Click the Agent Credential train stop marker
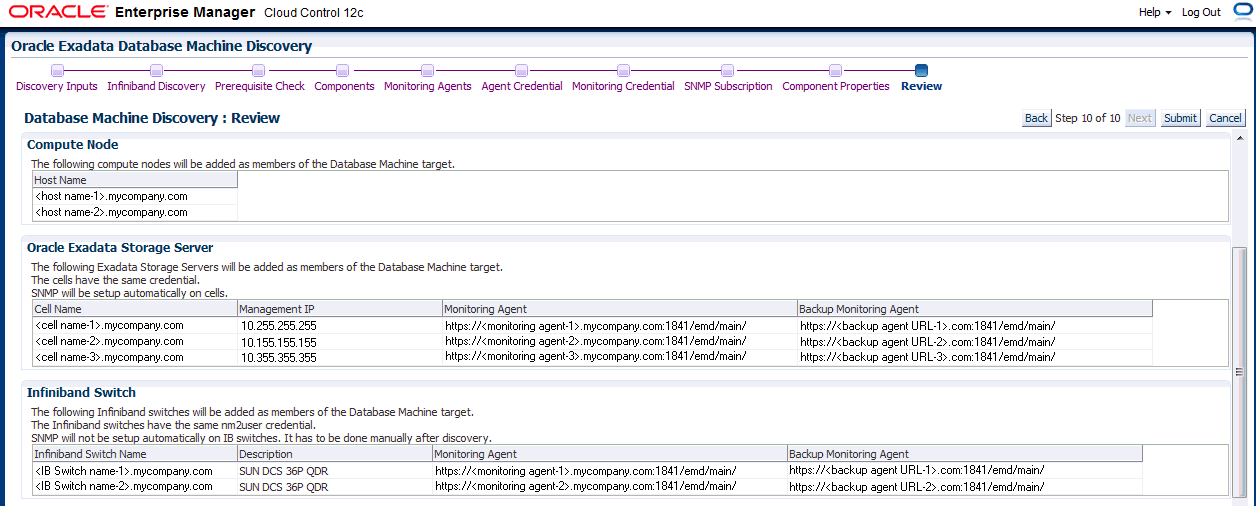This screenshot has width=1256, height=506. click(x=521, y=70)
